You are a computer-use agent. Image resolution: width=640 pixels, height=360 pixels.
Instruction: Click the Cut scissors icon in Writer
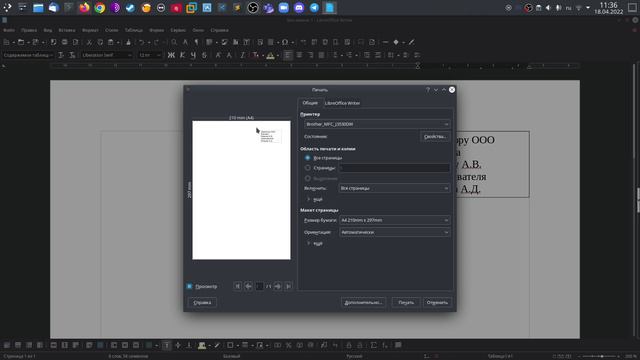[89, 42]
